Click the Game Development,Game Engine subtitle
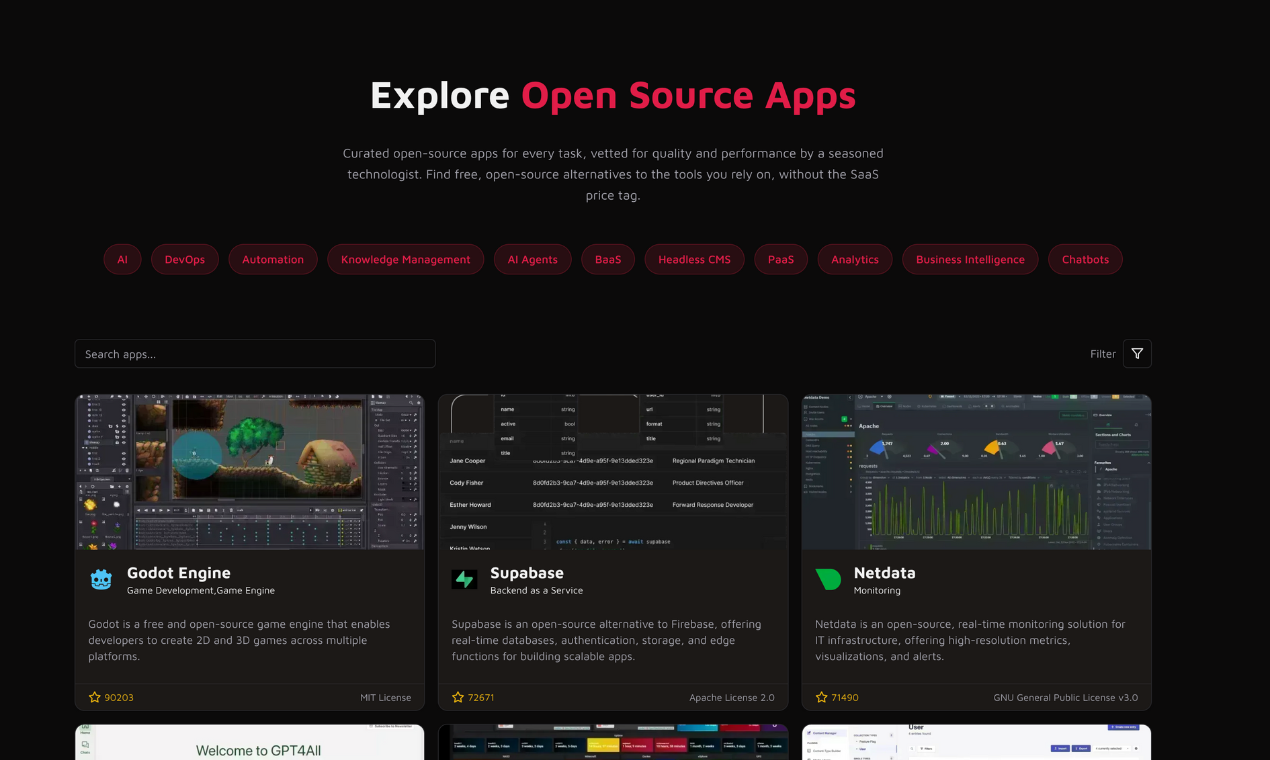The height and width of the screenshot is (760, 1270). [x=201, y=591]
